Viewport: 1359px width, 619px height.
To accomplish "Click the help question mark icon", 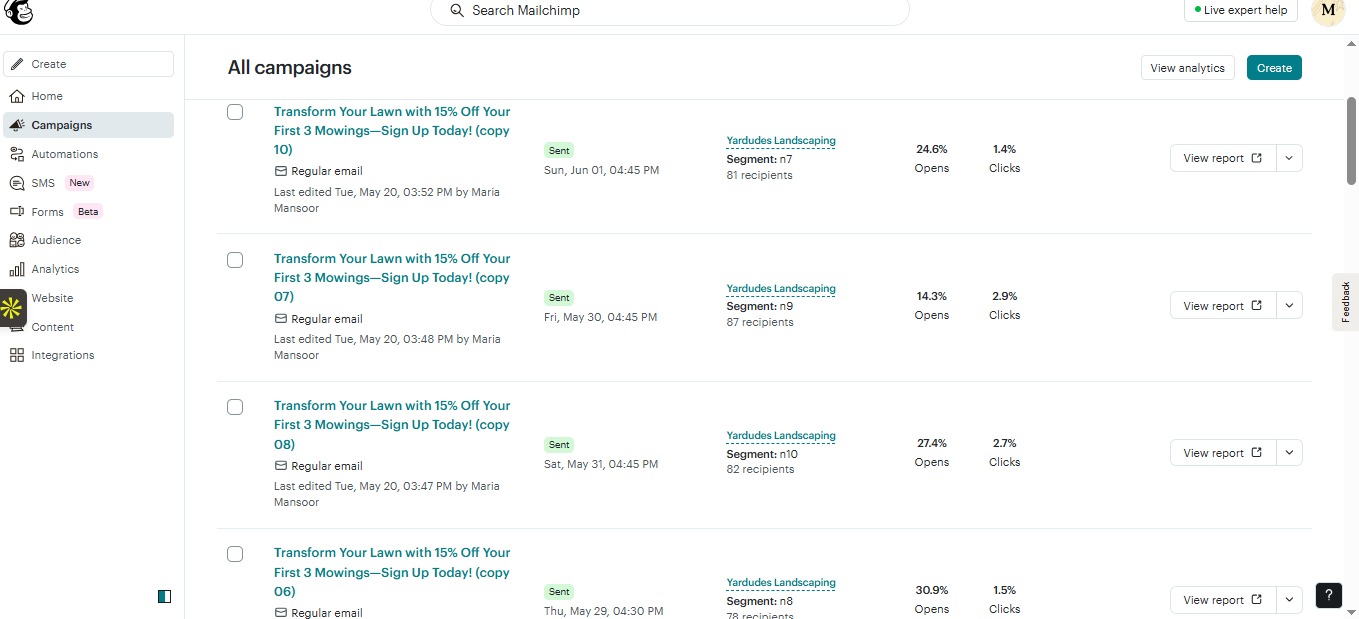I will (x=1328, y=595).
